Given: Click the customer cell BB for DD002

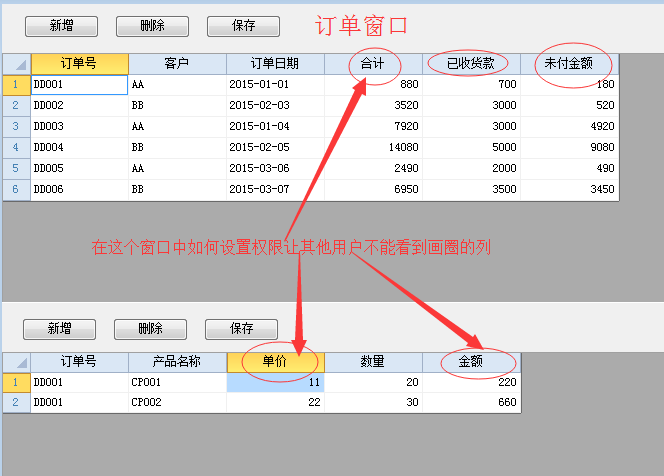Looking at the screenshot, I should click(177, 105).
